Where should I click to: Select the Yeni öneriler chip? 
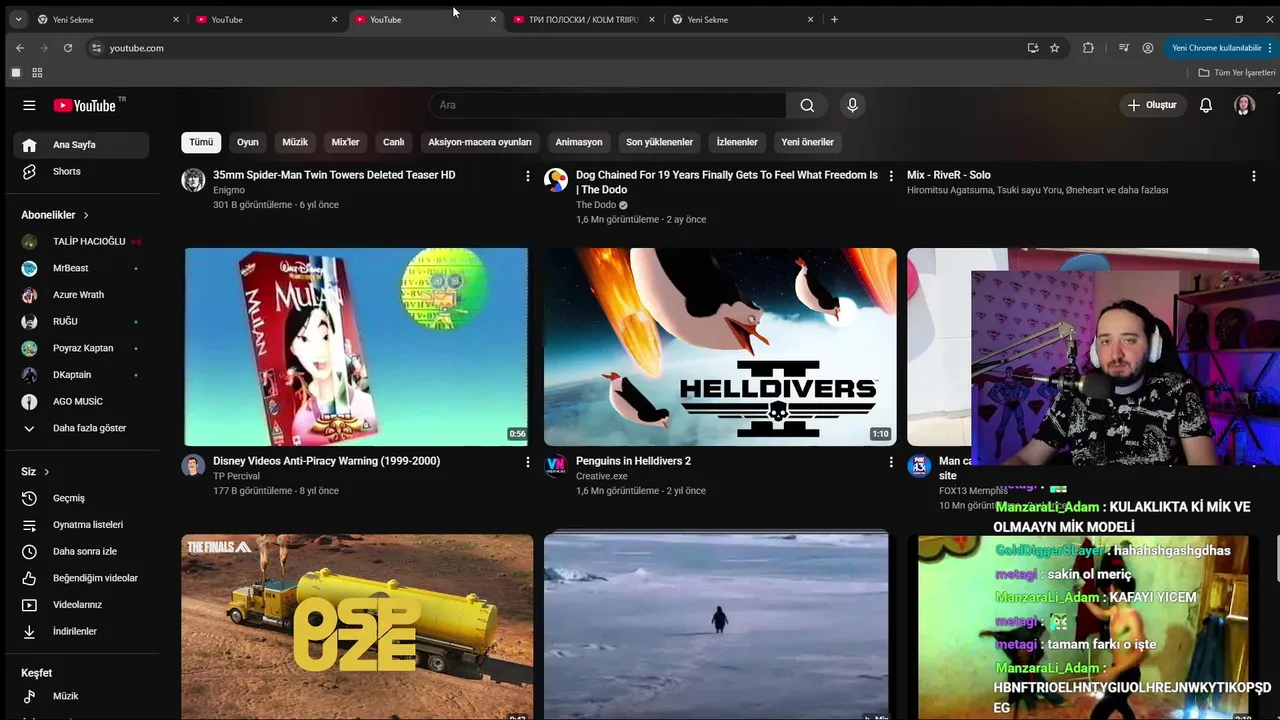808,142
